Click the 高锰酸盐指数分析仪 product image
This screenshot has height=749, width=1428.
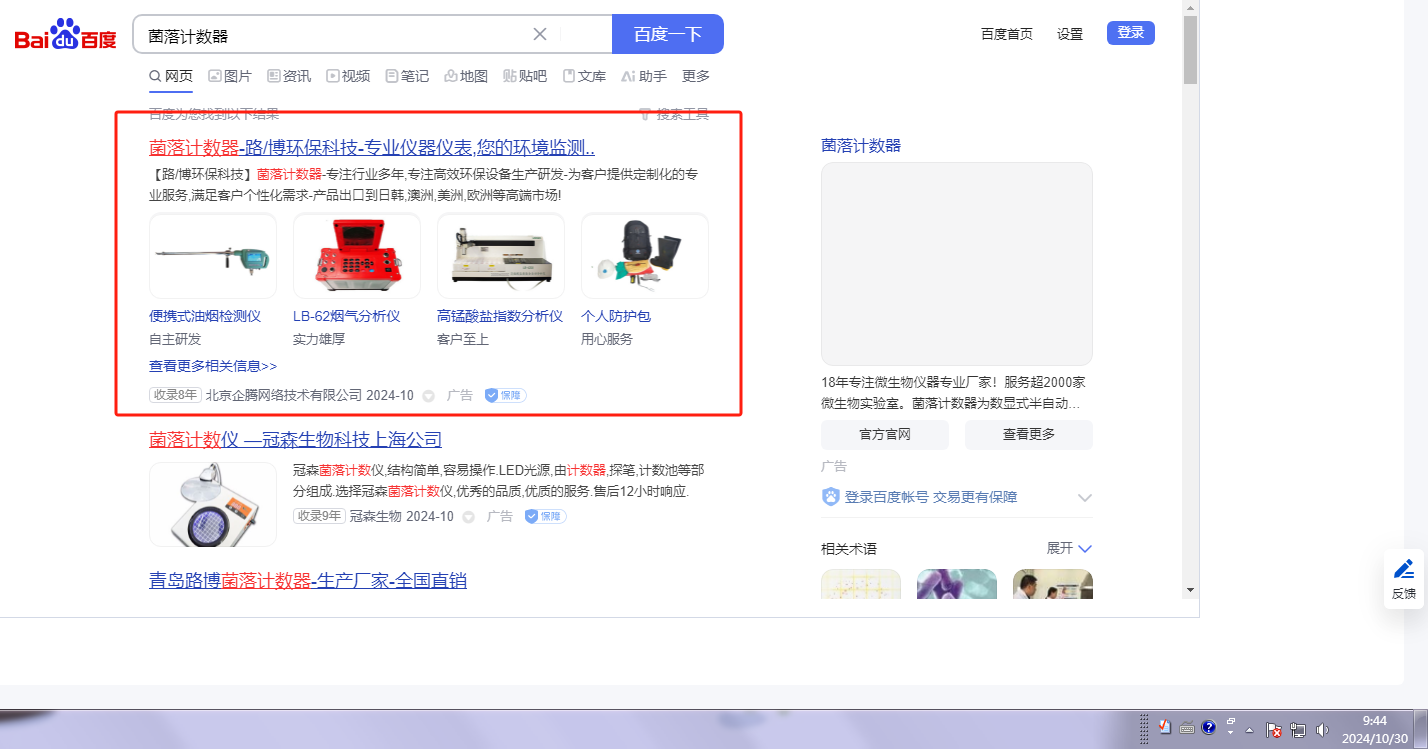501,256
